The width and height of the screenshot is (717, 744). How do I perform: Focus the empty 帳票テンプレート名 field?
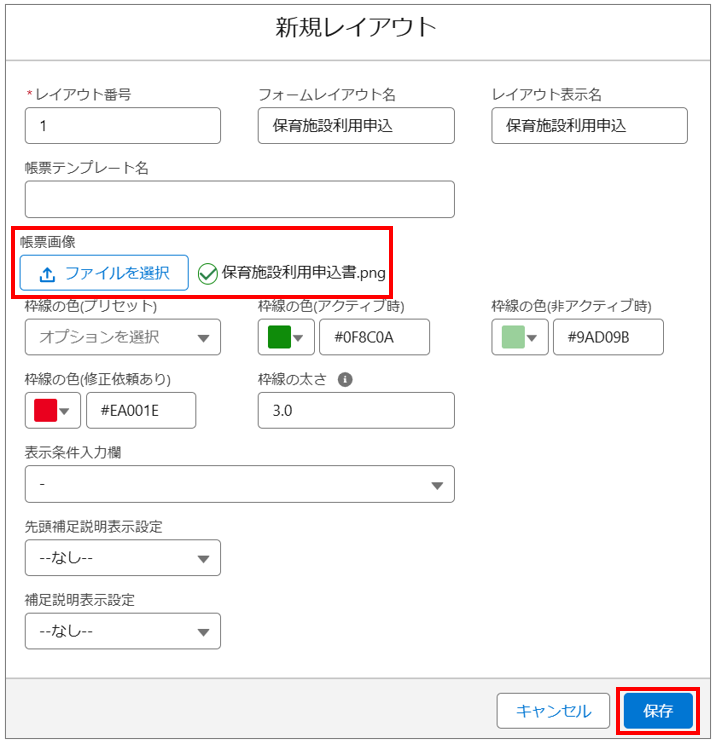pyautogui.click(x=239, y=199)
